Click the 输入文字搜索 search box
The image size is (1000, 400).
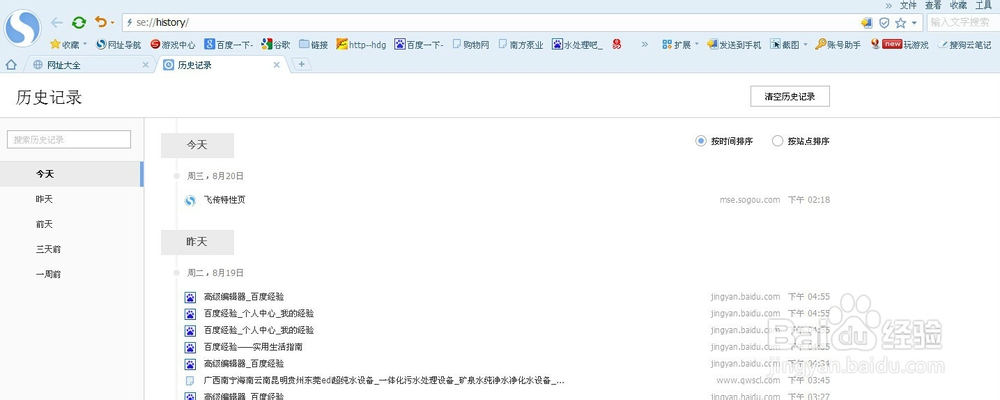(x=963, y=22)
